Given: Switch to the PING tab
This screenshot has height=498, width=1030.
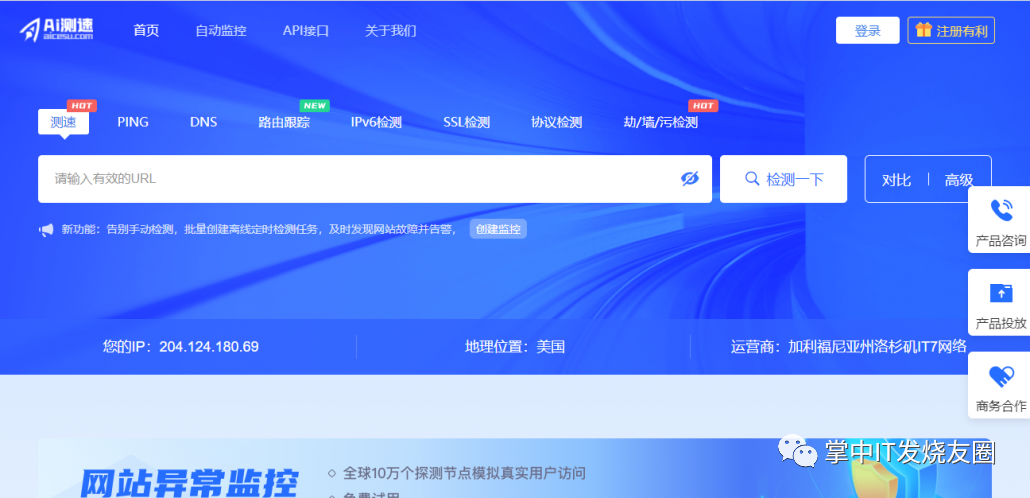Looking at the screenshot, I should (x=133, y=122).
